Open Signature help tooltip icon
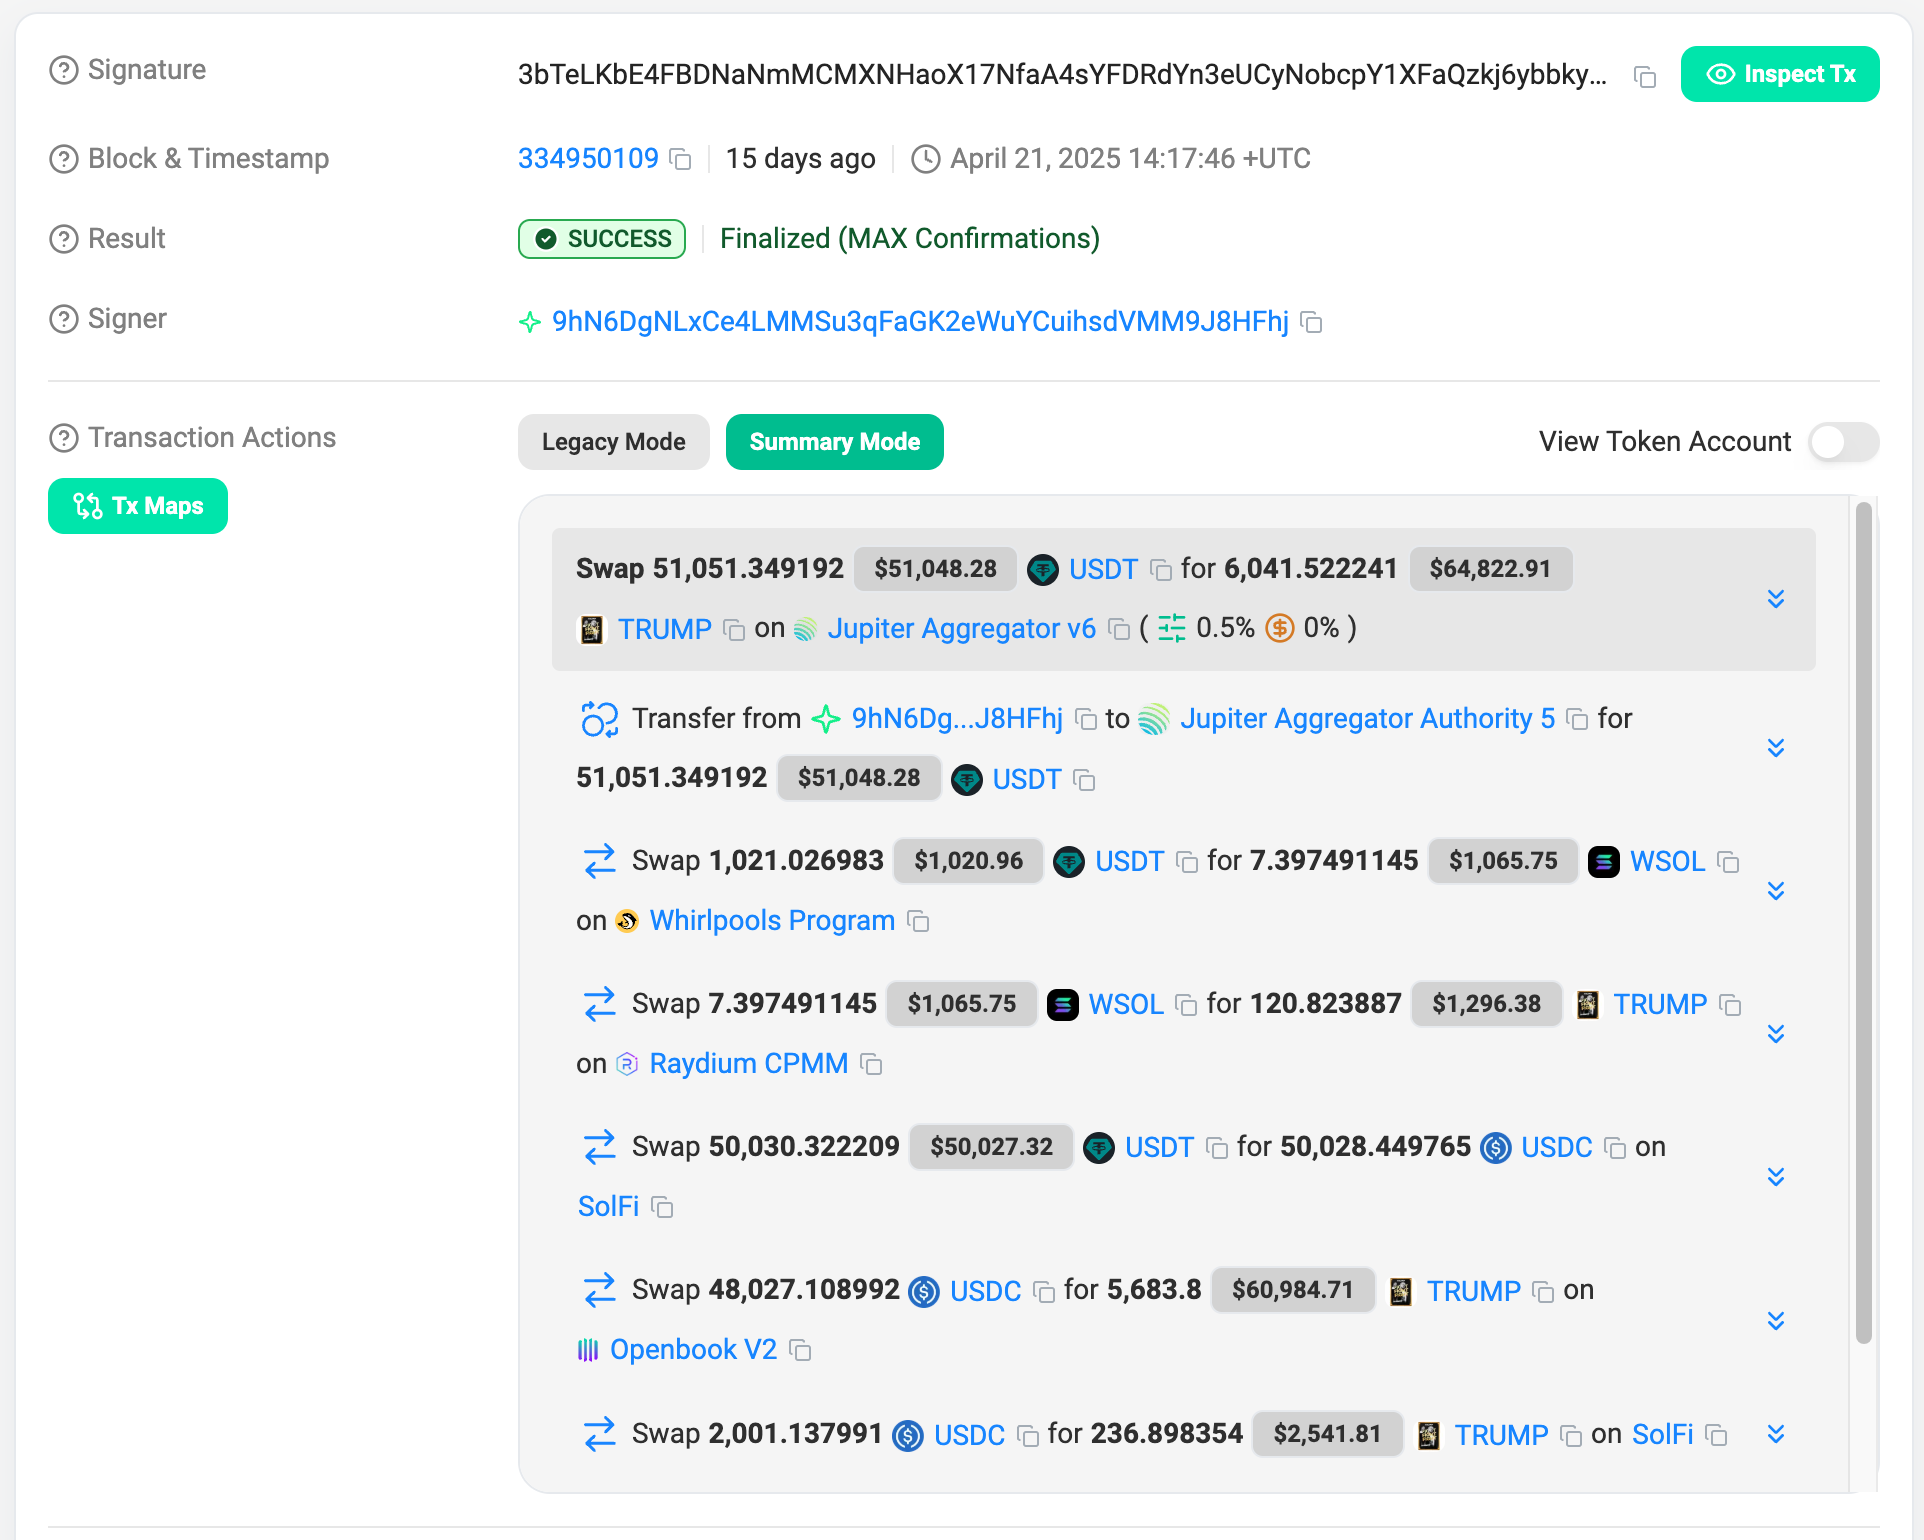The width and height of the screenshot is (1924, 1540). [x=64, y=70]
